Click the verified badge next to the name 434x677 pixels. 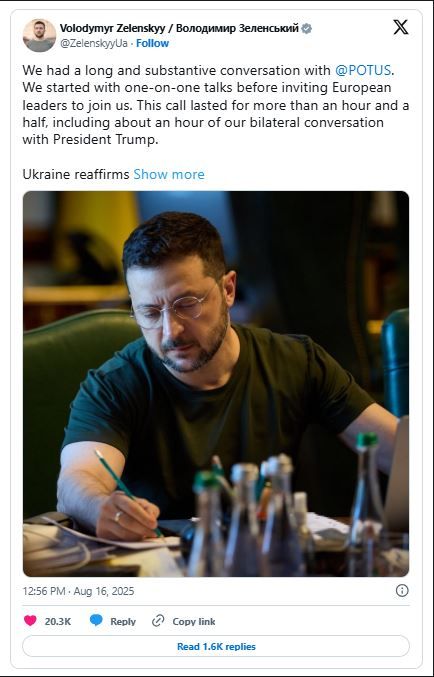tap(307, 29)
